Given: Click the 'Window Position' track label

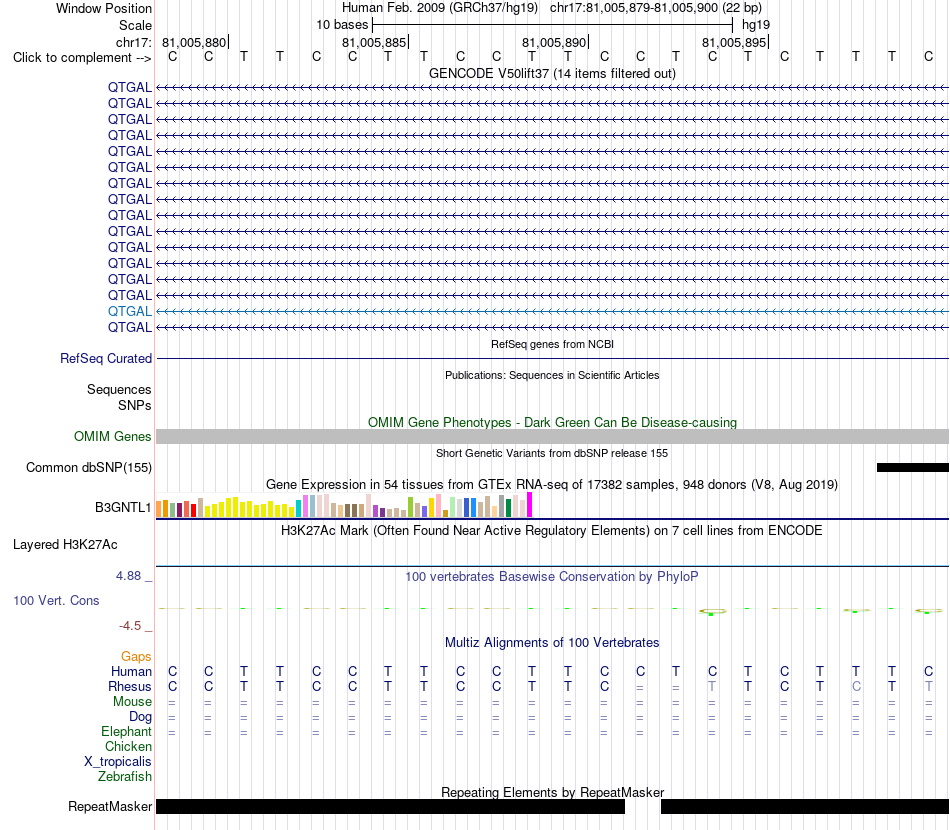Looking at the screenshot, I should click(x=104, y=8).
